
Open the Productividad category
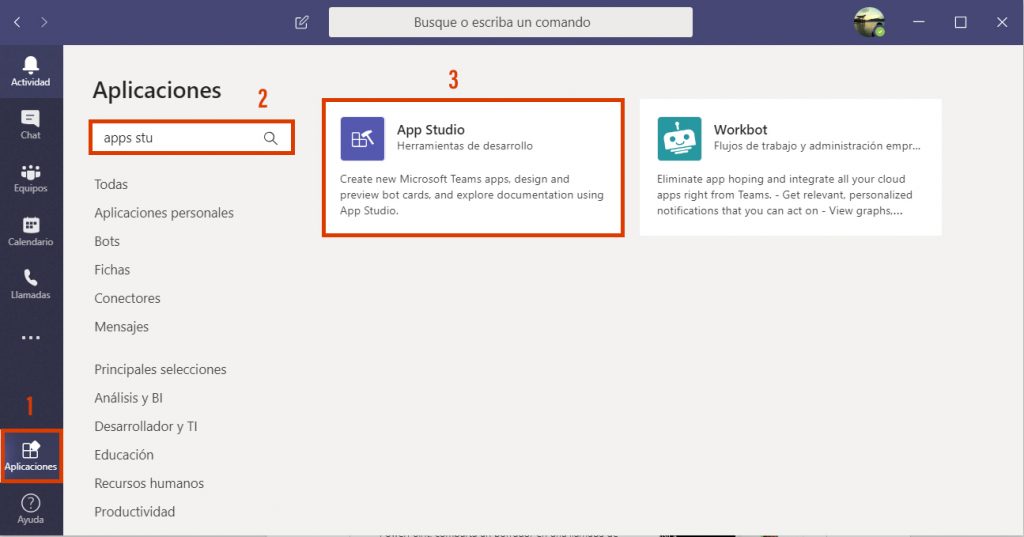135,512
